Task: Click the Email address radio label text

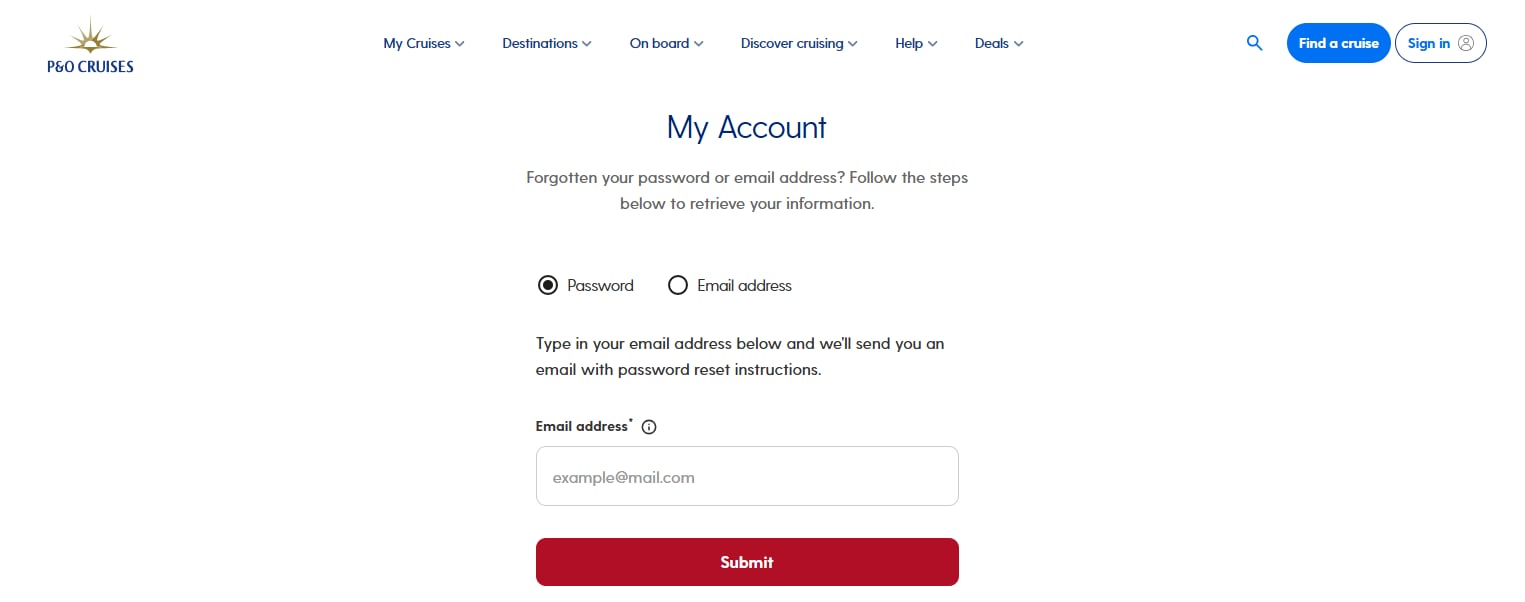Action: [x=744, y=286]
